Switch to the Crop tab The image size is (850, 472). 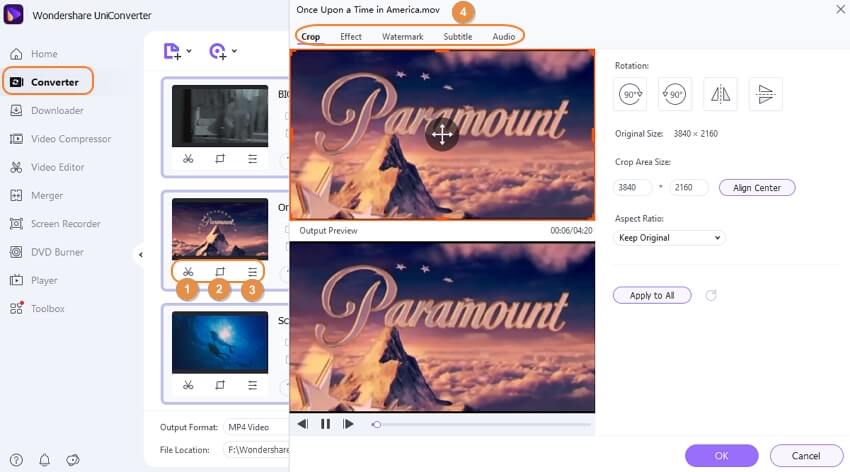311,36
